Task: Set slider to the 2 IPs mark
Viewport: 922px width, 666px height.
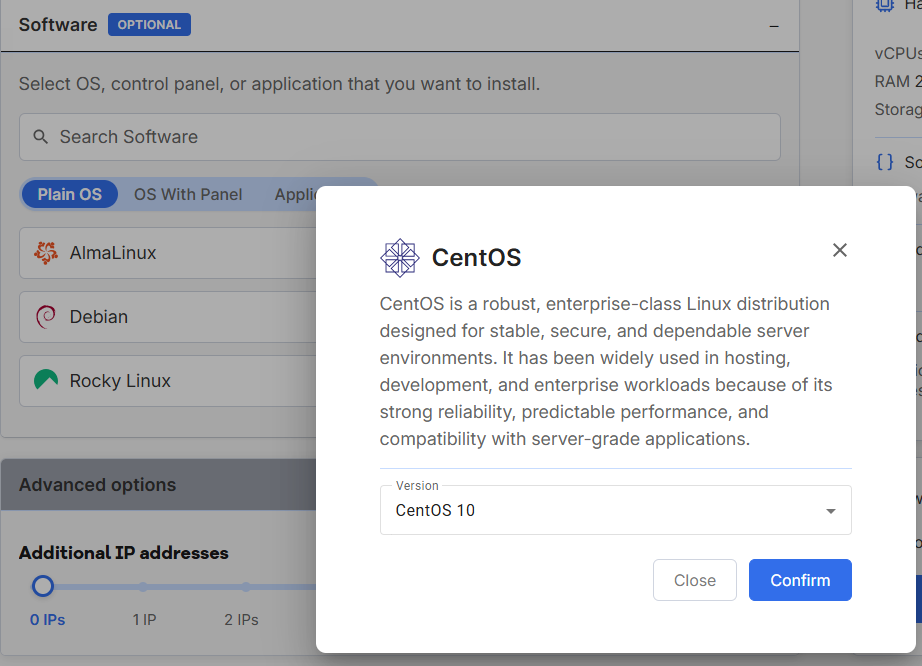Action: coord(246,587)
